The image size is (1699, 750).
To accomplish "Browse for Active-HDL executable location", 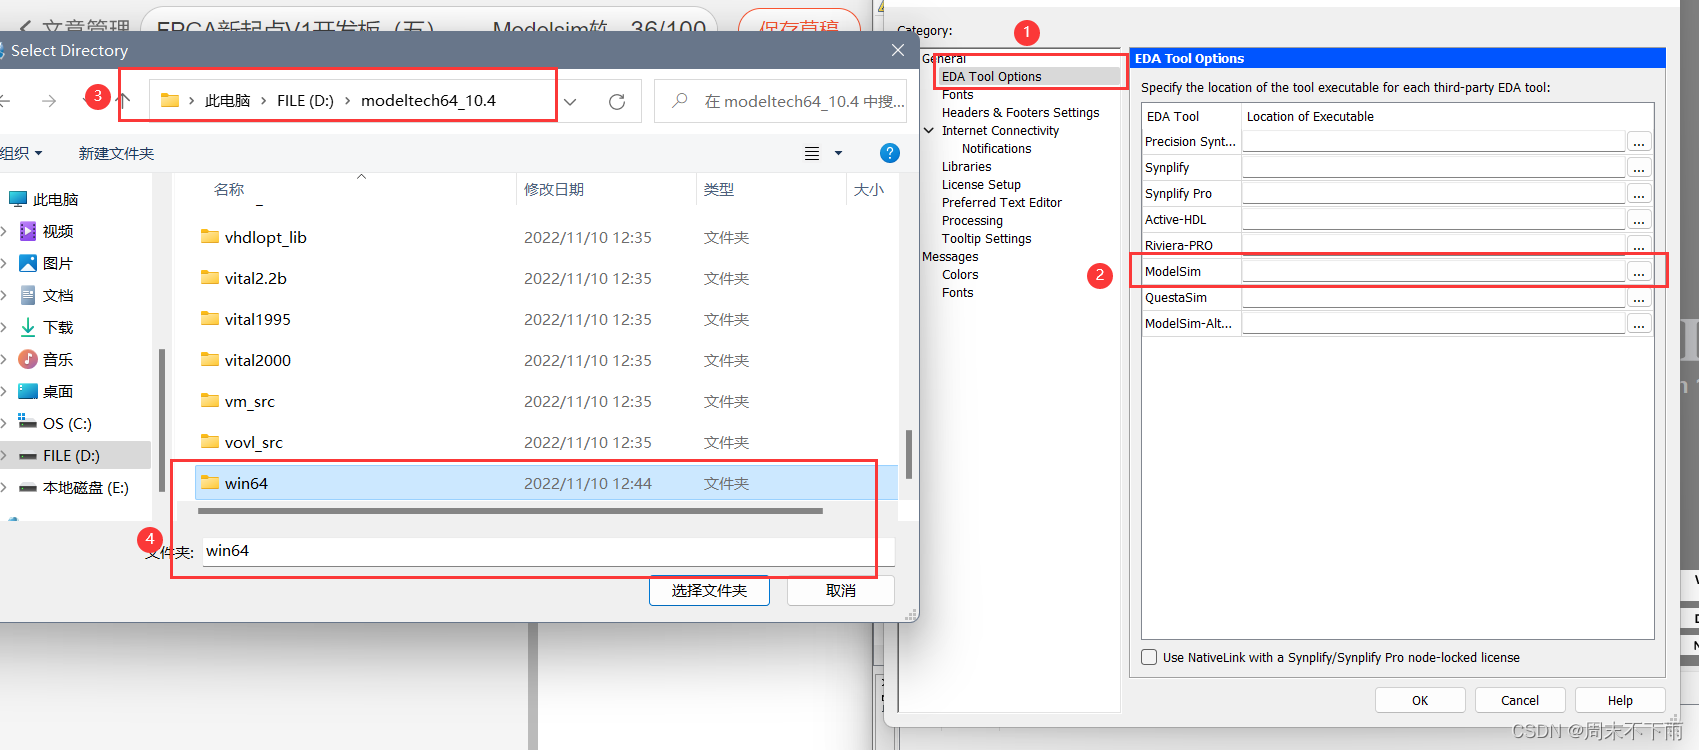I will [1639, 220].
